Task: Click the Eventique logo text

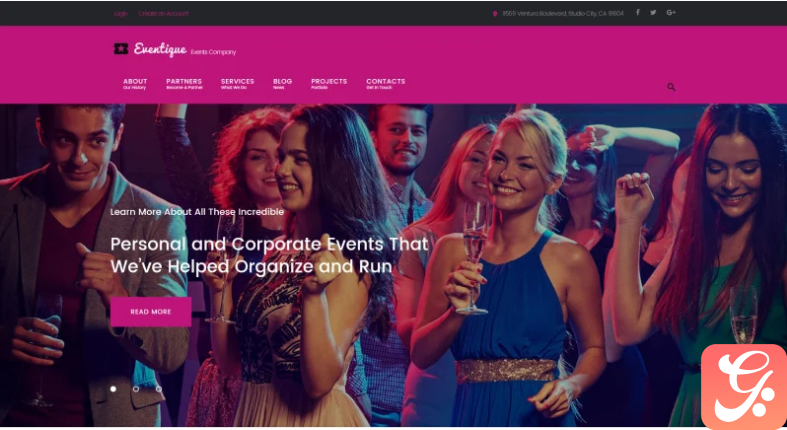Action: coord(160,49)
